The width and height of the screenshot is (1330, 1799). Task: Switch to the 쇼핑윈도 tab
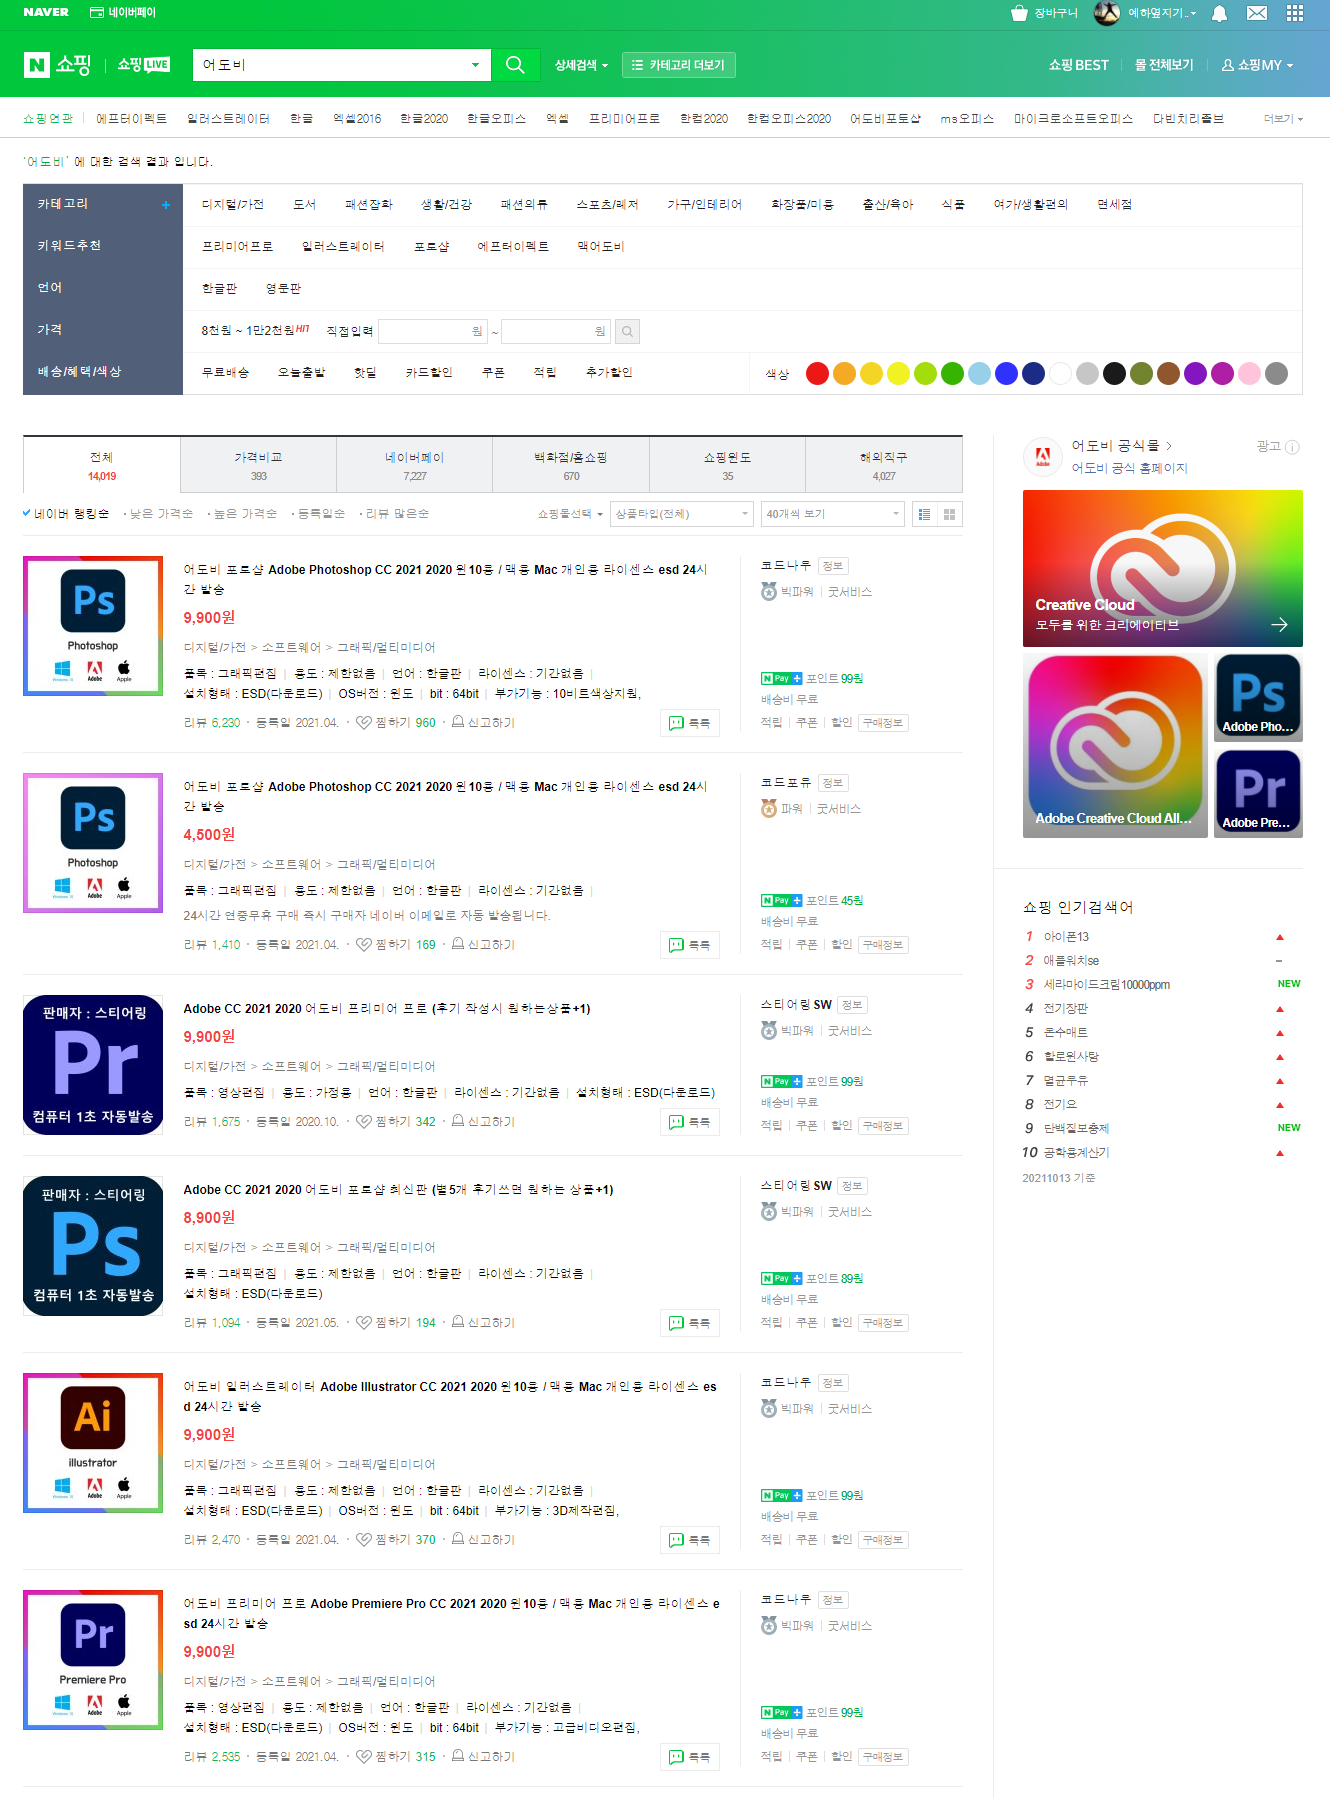727,465
